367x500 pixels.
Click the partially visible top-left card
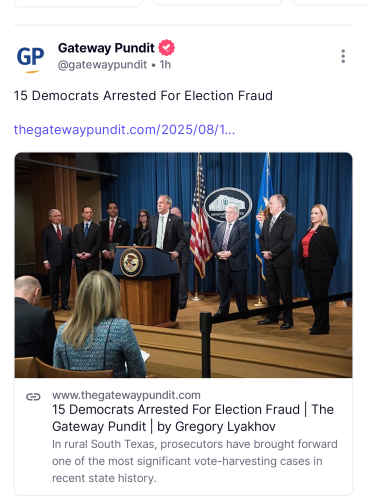click(x=78, y=3)
